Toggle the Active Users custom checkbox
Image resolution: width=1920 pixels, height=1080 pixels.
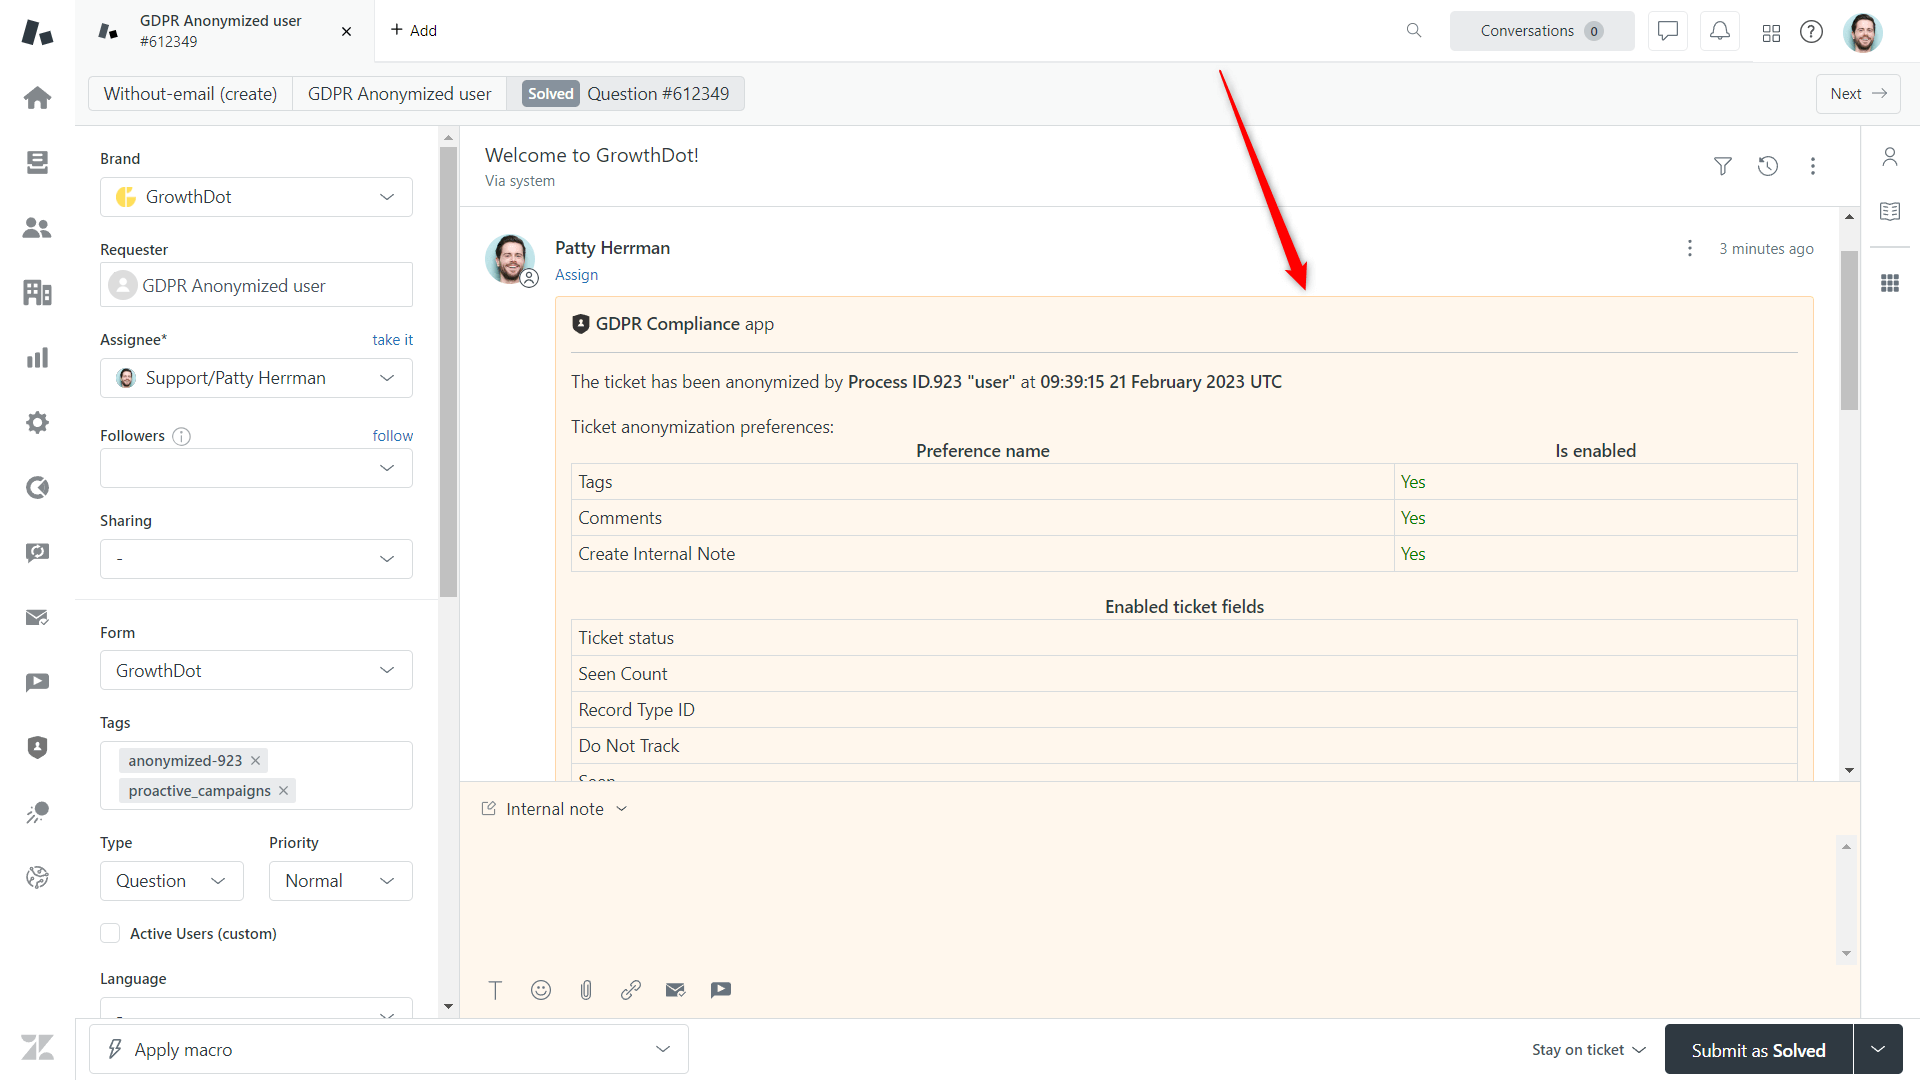point(111,932)
